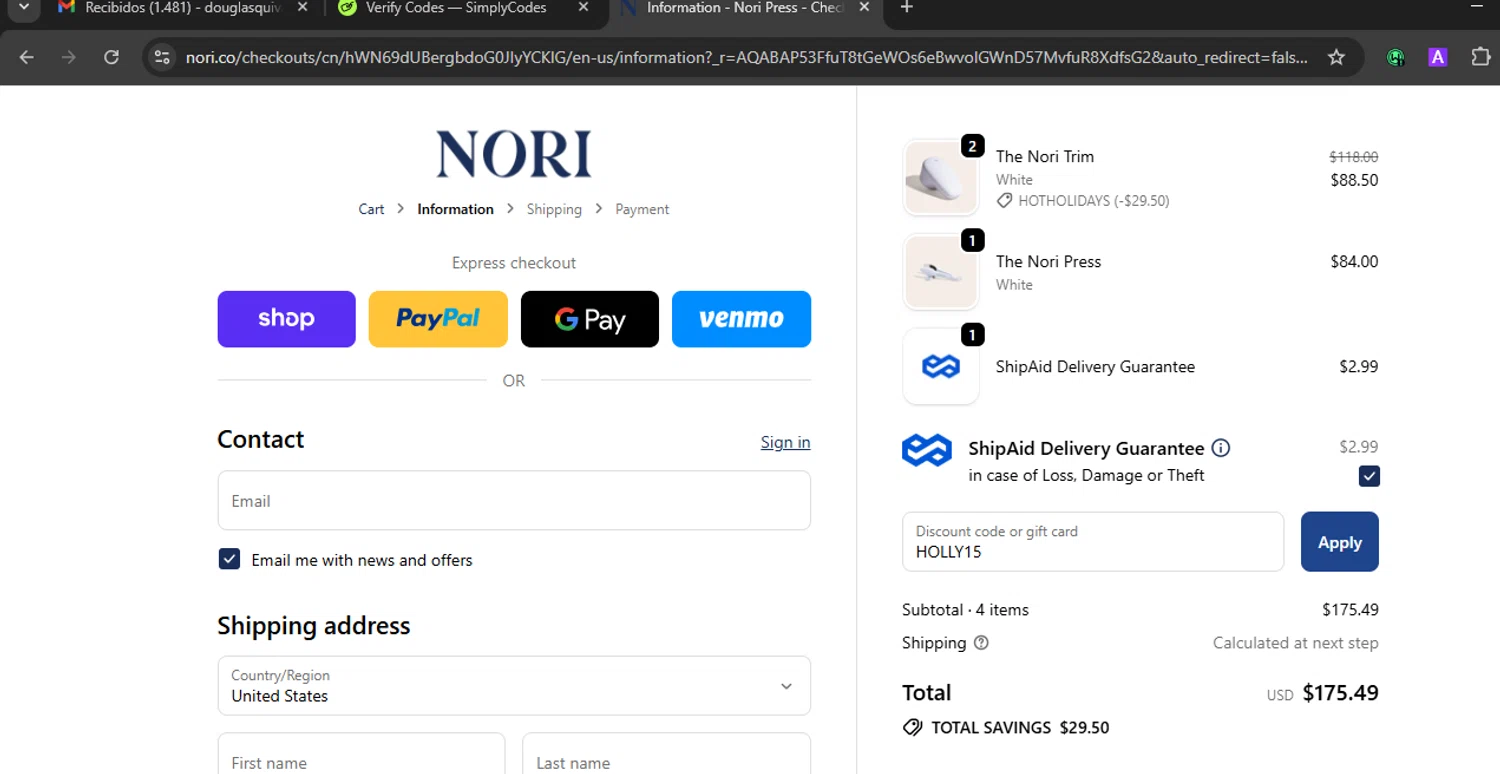Click the TOTAL SAVINGS tag icon
This screenshot has height=774, width=1500.
912,727
